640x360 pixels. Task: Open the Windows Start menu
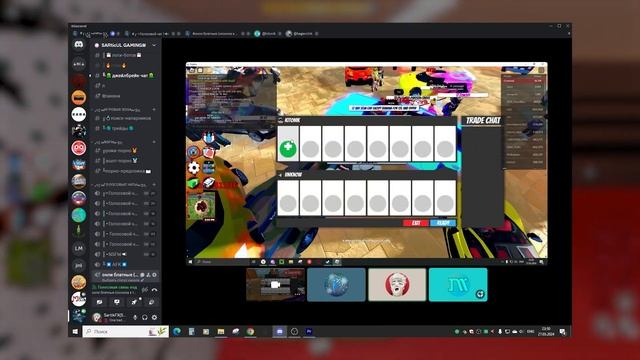pos(75,332)
